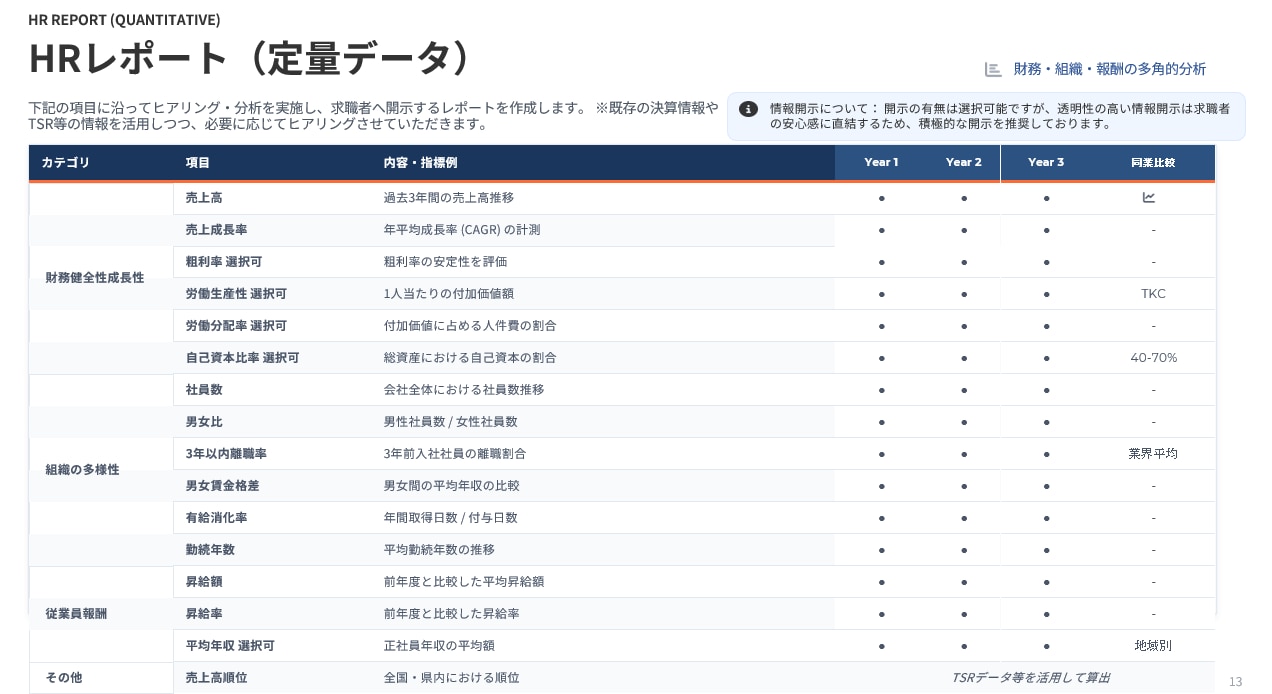Select the Year 2 dot for 社員数
The width and height of the screenshot is (1272, 694).
pos(964,390)
